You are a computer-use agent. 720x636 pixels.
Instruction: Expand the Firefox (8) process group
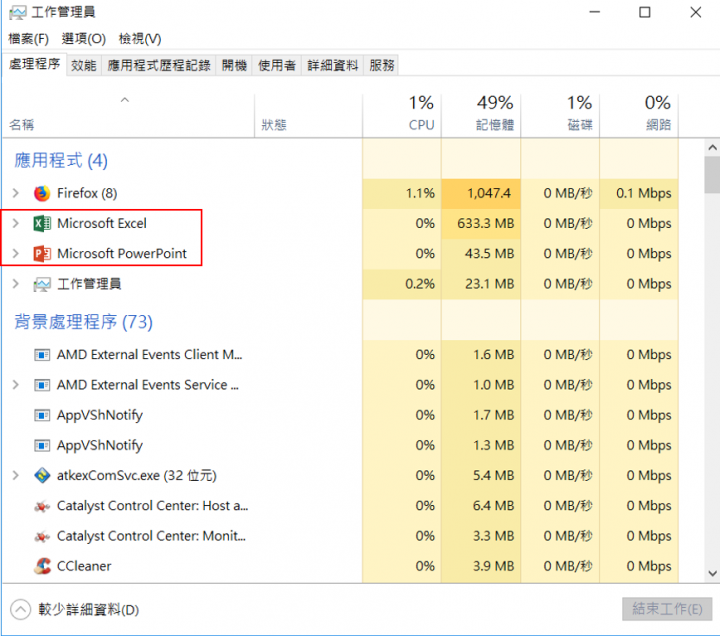16,193
